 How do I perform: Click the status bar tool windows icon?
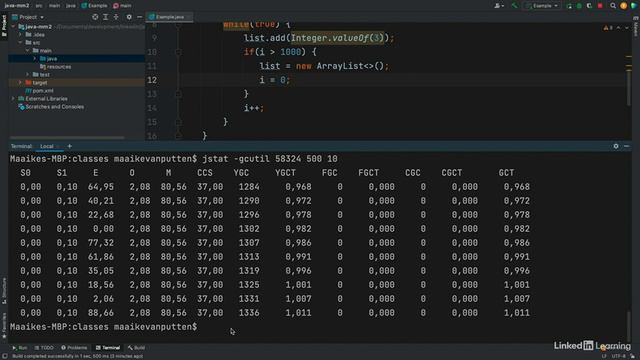4,356
